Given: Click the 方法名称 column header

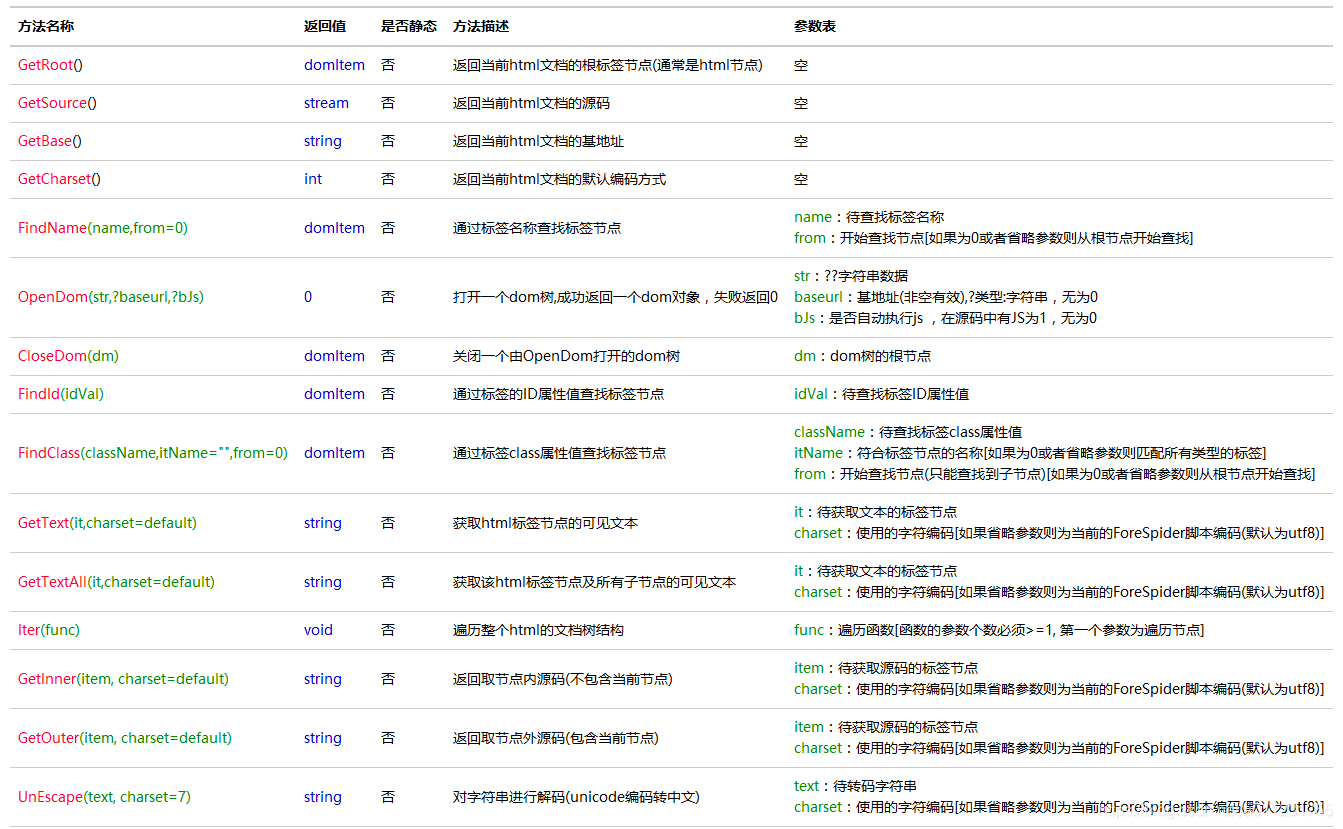Looking at the screenshot, I should (45, 26).
